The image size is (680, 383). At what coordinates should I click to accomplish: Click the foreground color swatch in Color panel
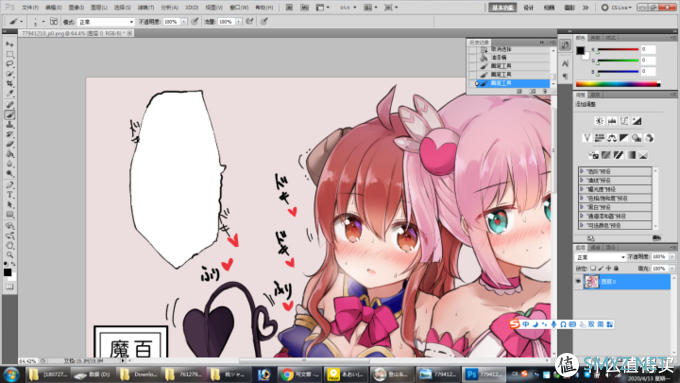click(580, 50)
